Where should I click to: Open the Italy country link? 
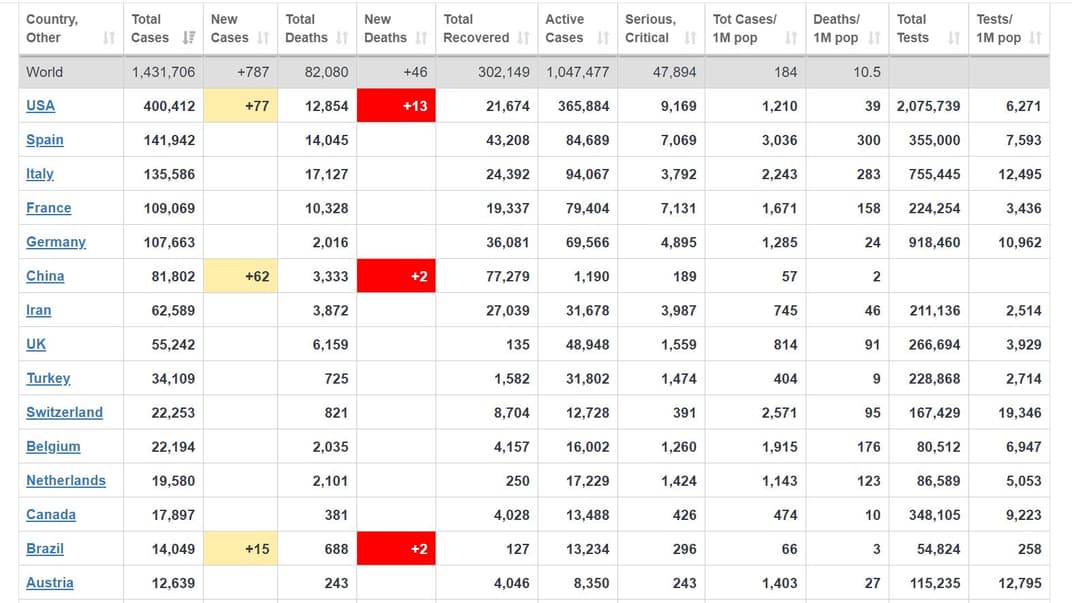(x=40, y=174)
